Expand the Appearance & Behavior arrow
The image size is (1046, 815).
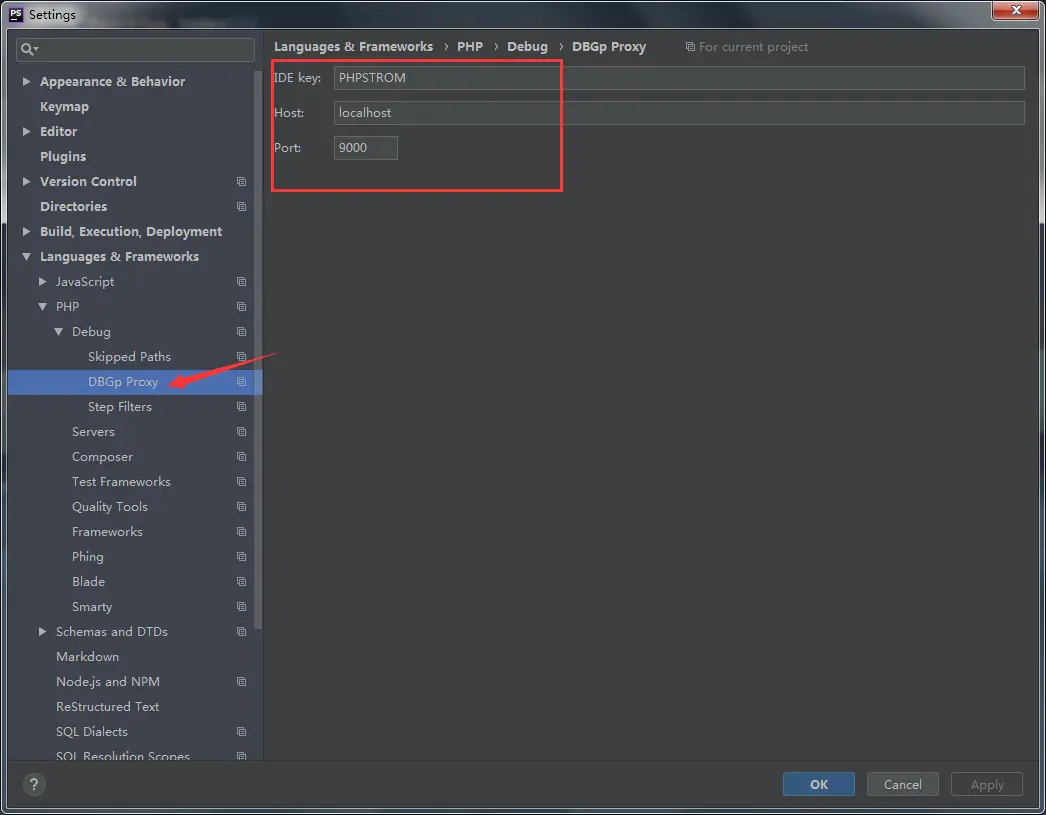tap(26, 81)
